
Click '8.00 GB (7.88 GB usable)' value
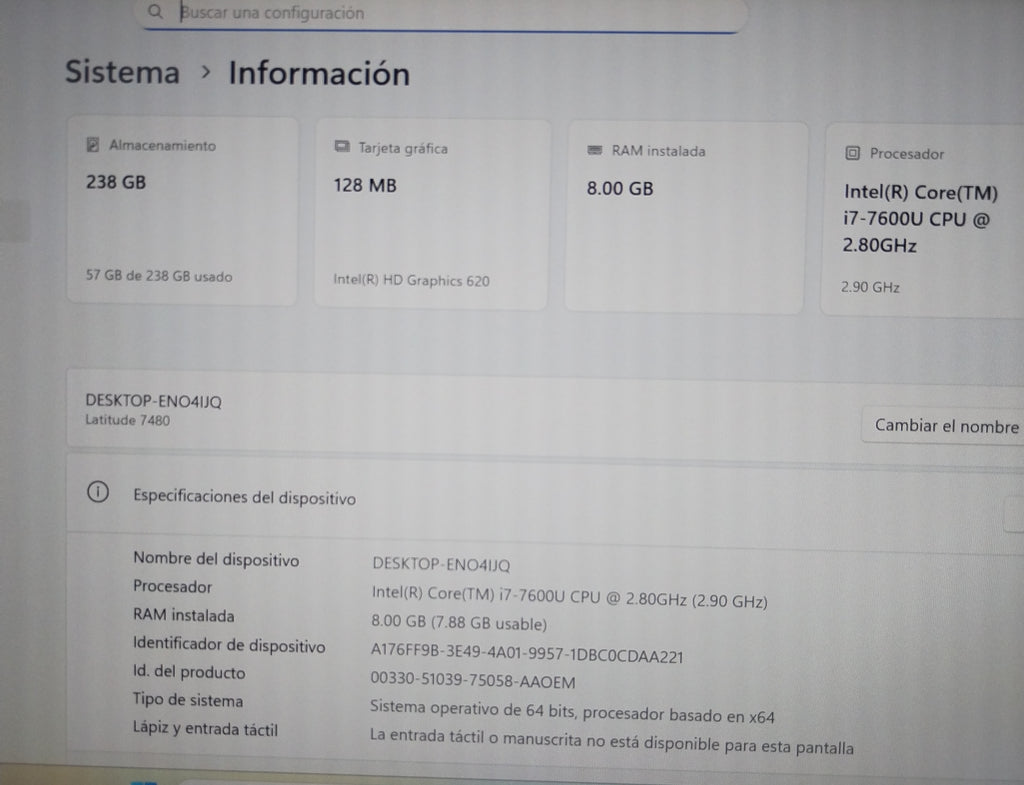(459, 622)
